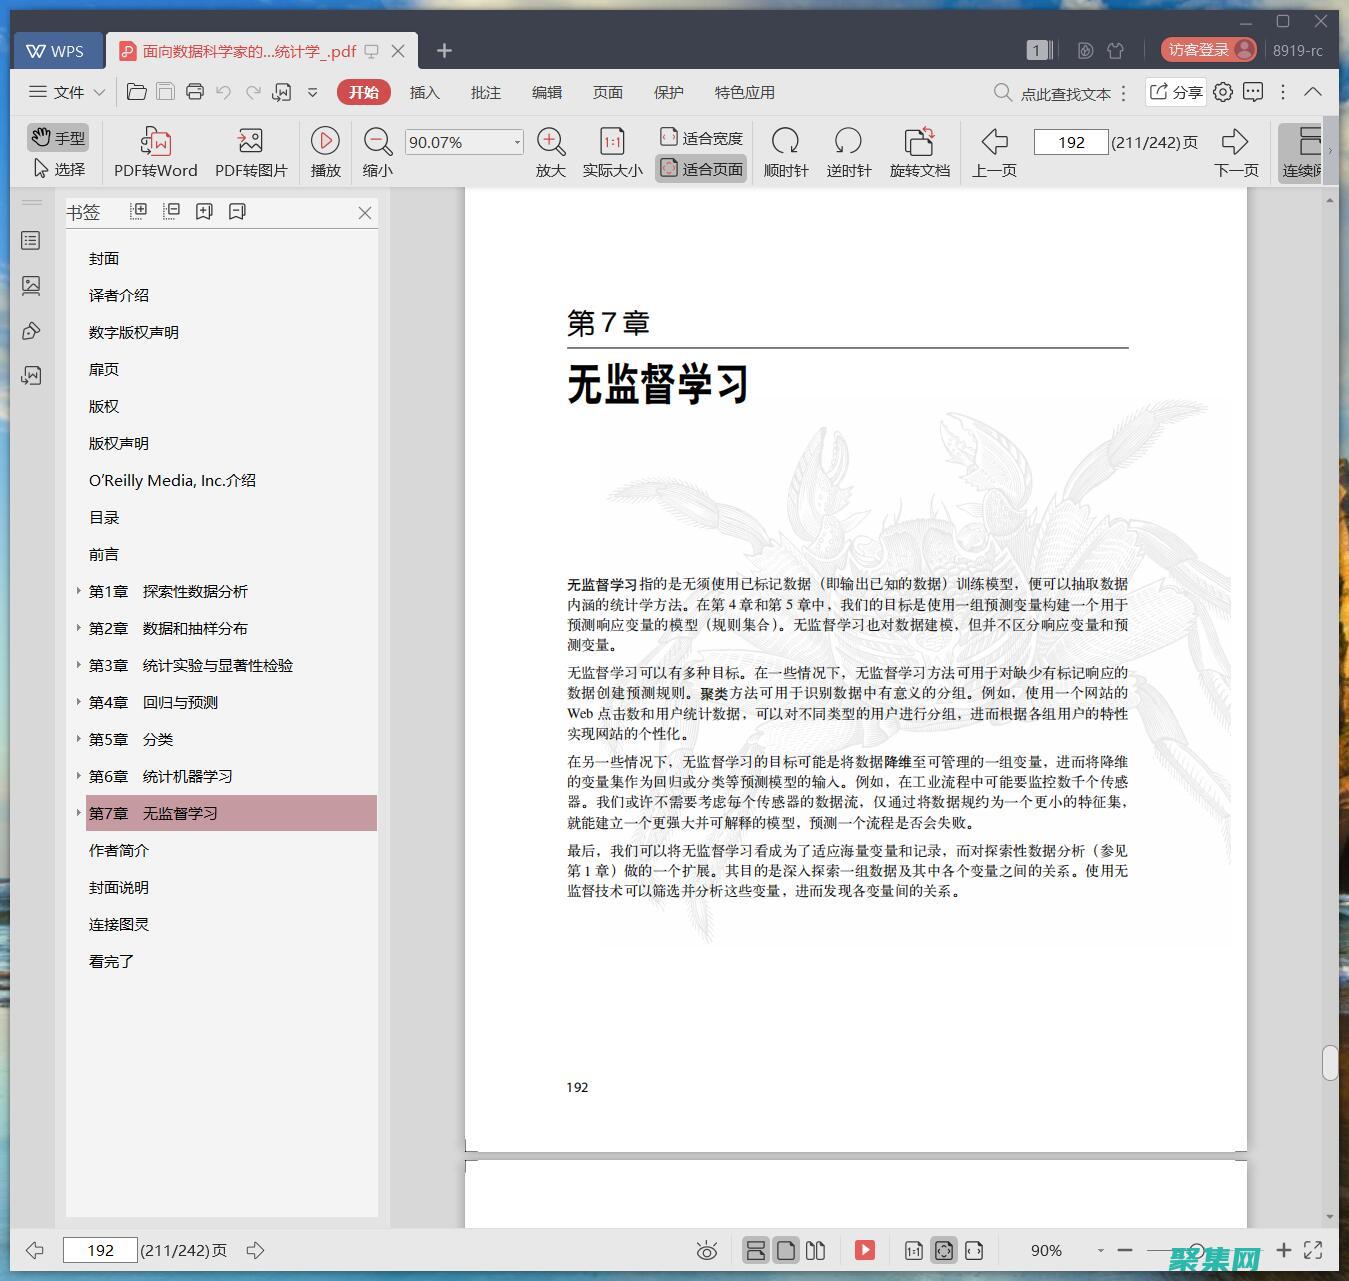Expand the 第1章 探索性数据分析 bookmark
Image resolution: width=1349 pixels, height=1281 pixels.
point(79,591)
